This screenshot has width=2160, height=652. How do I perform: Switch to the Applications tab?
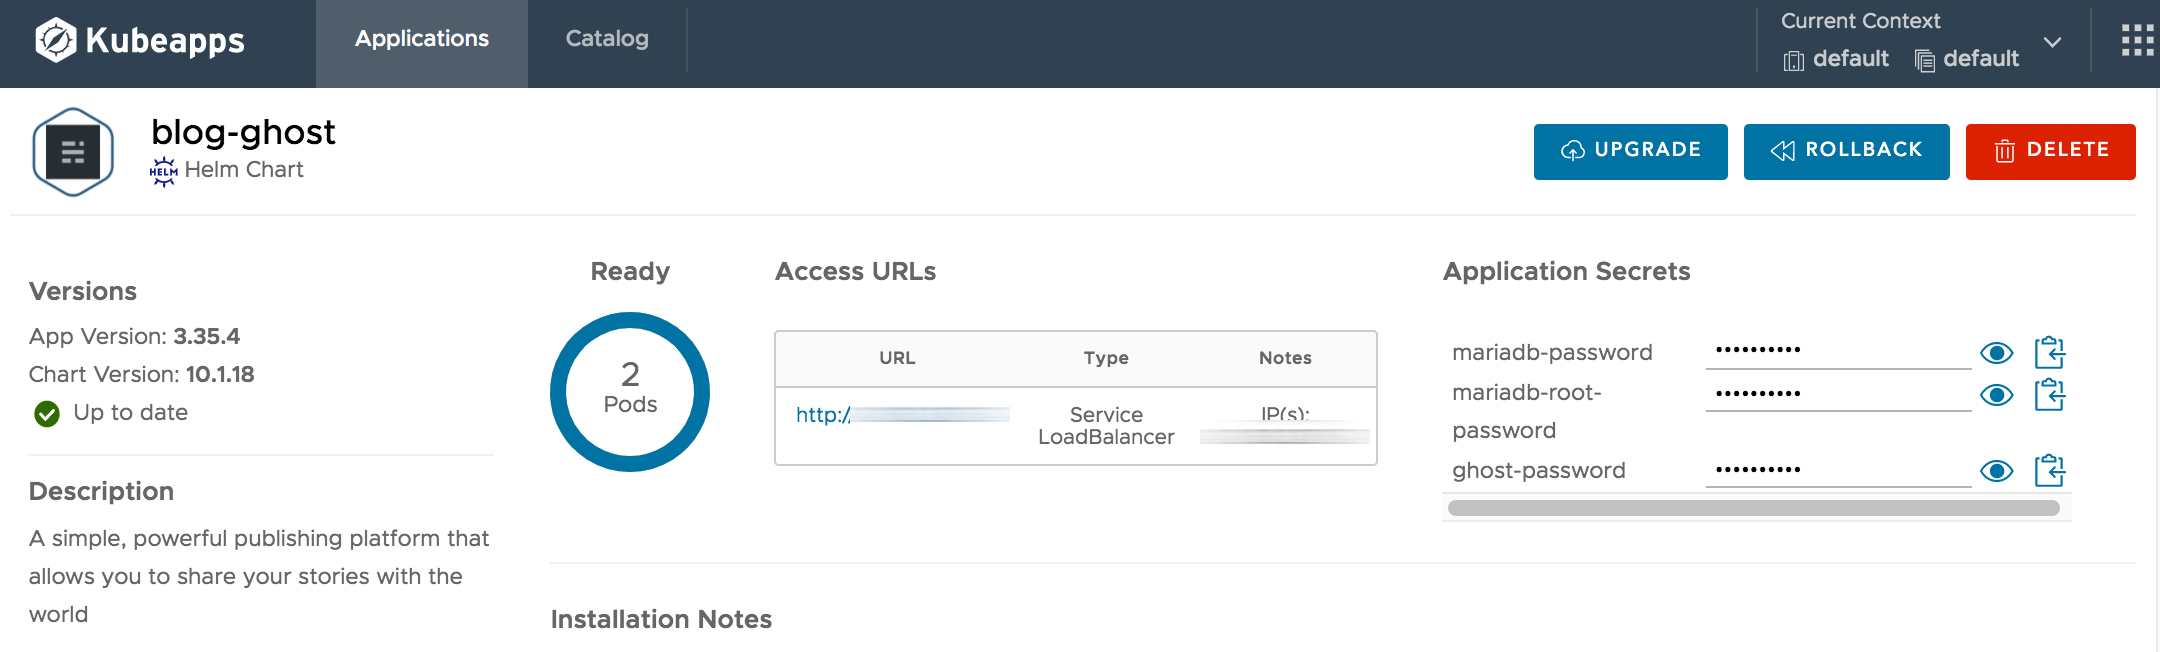[421, 39]
